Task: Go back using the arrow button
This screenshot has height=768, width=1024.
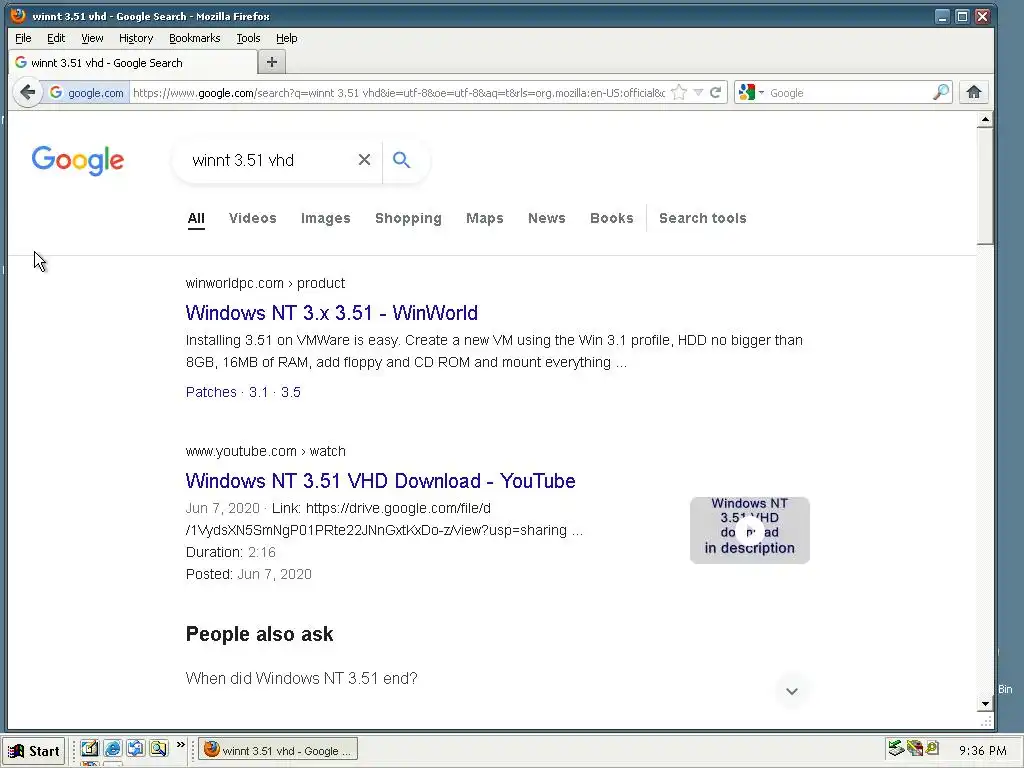Action: coord(27,92)
